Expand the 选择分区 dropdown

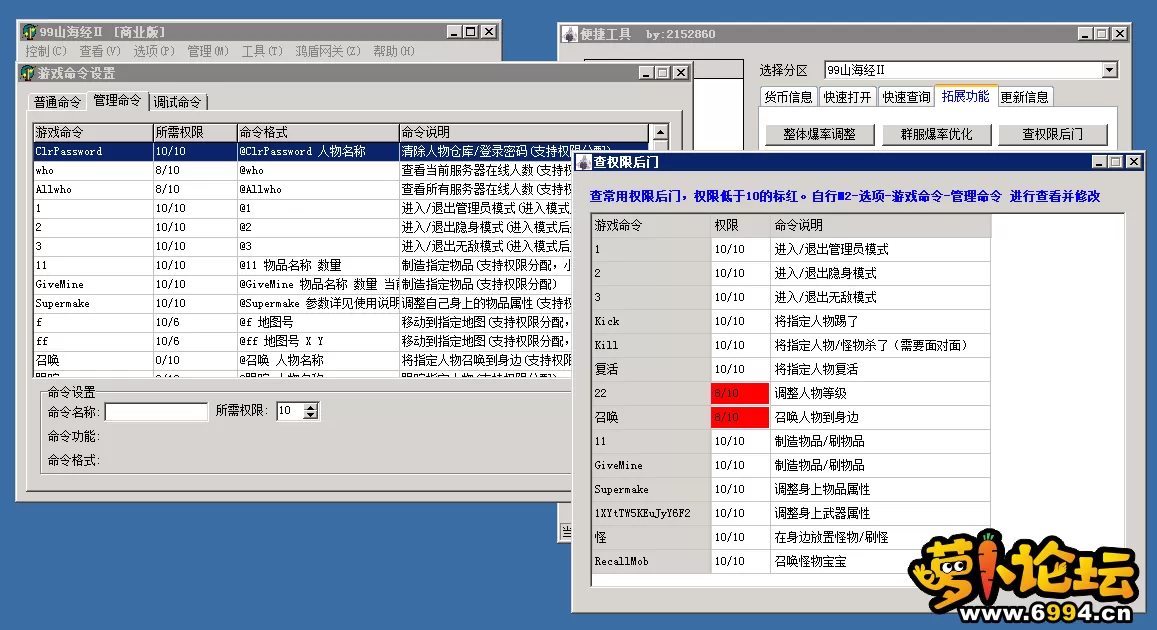[1109, 70]
